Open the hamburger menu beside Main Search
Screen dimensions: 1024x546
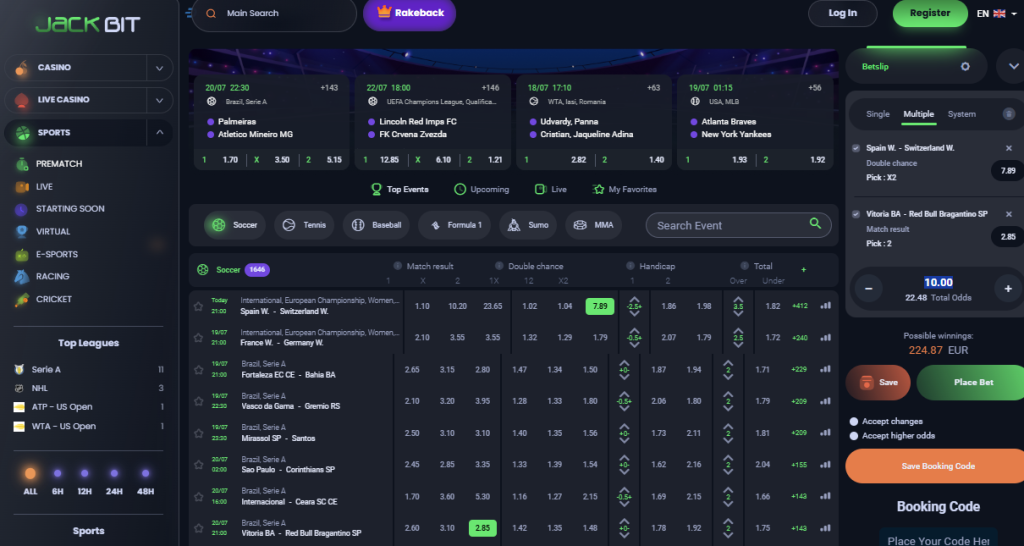(x=189, y=14)
